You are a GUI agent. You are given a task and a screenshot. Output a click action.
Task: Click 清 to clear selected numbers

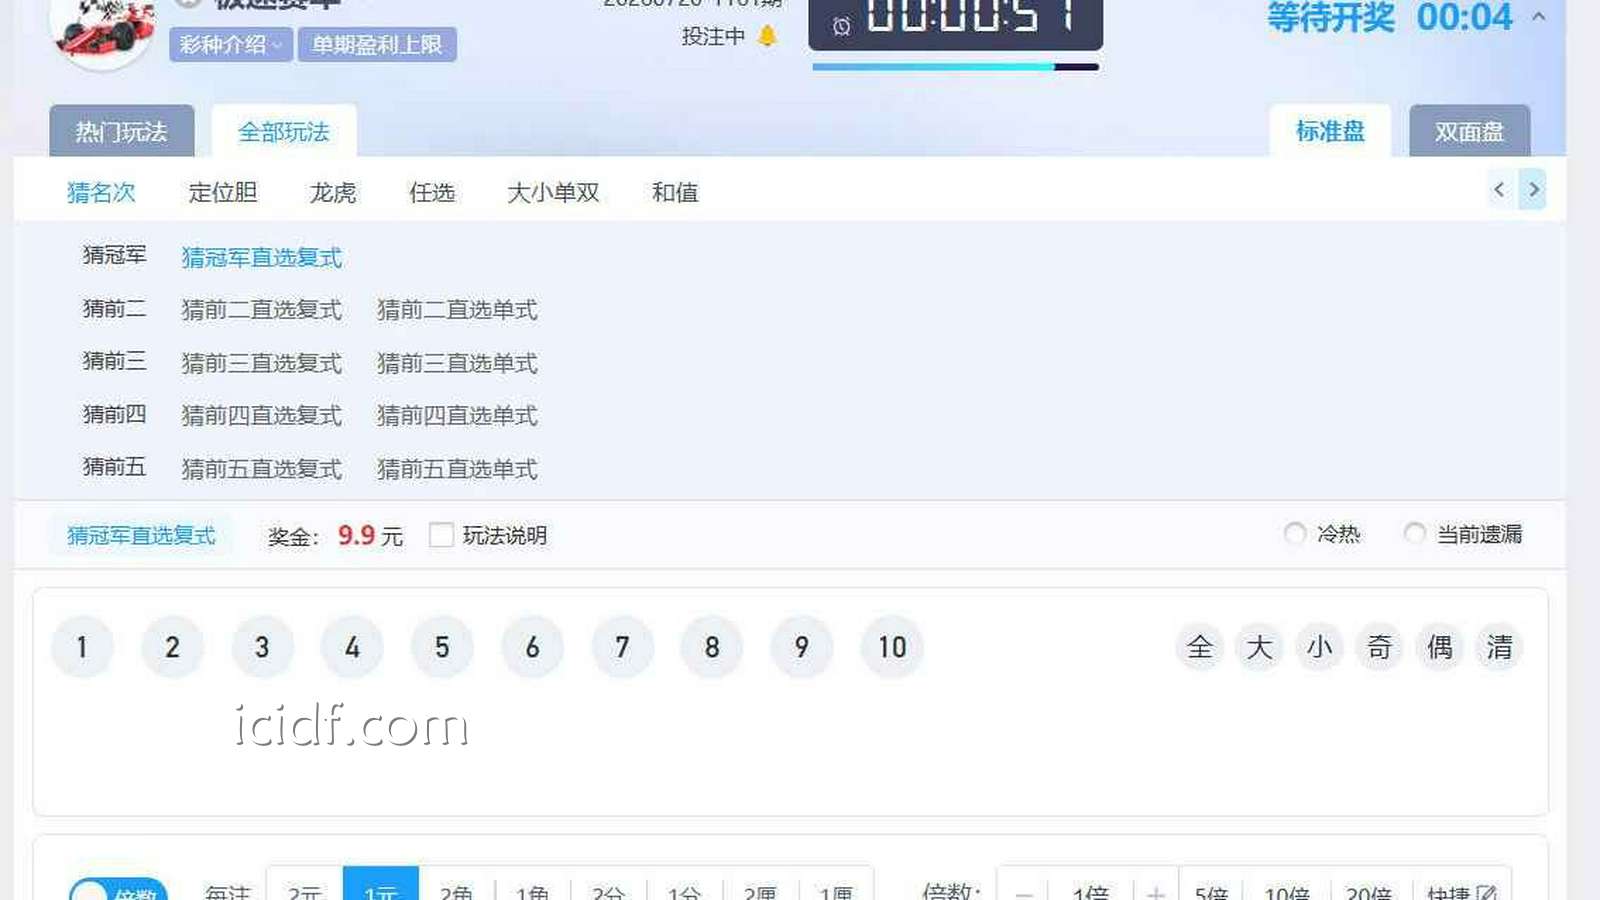pyautogui.click(x=1500, y=647)
